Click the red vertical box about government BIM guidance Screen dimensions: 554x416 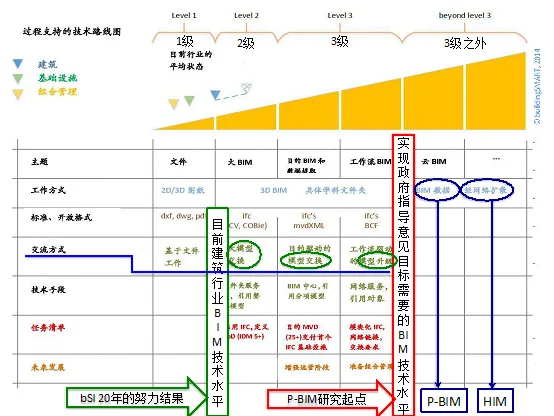pyautogui.click(x=403, y=275)
